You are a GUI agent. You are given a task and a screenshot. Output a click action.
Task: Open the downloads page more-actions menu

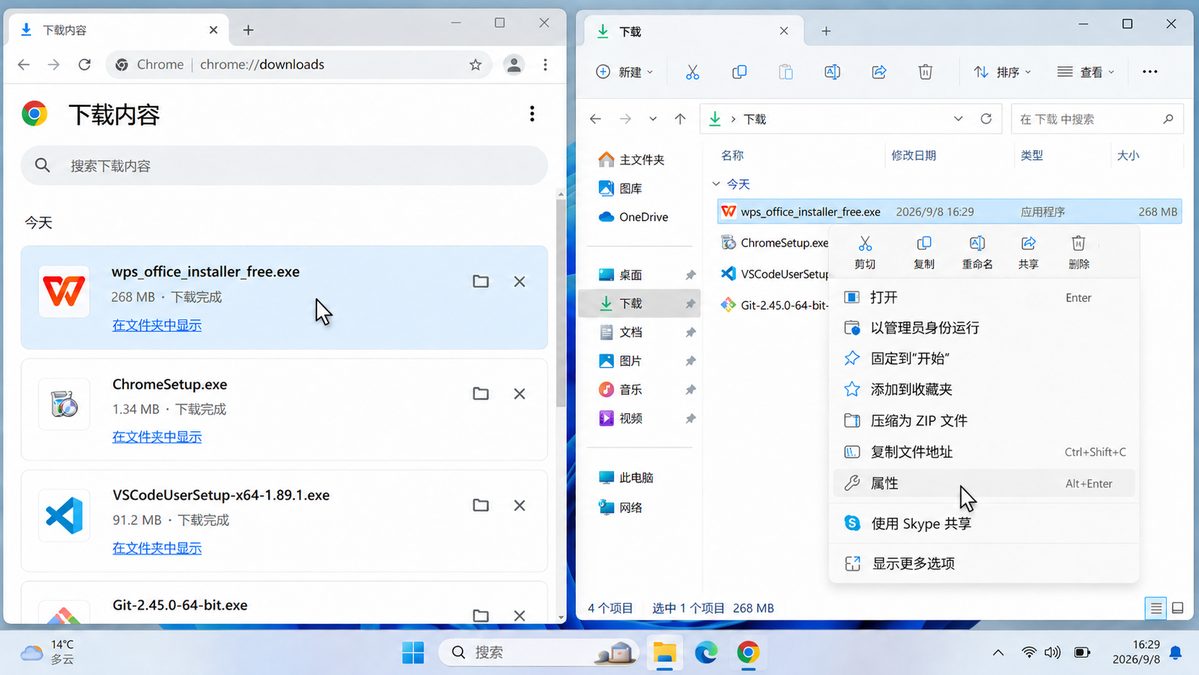pyautogui.click(x=532, y=114)
